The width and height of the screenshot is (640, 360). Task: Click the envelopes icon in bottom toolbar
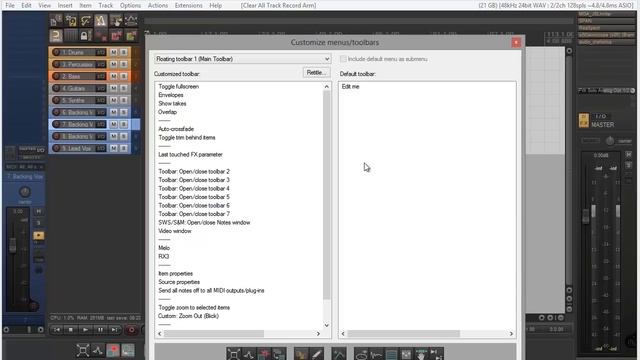(x=98, y=350)
